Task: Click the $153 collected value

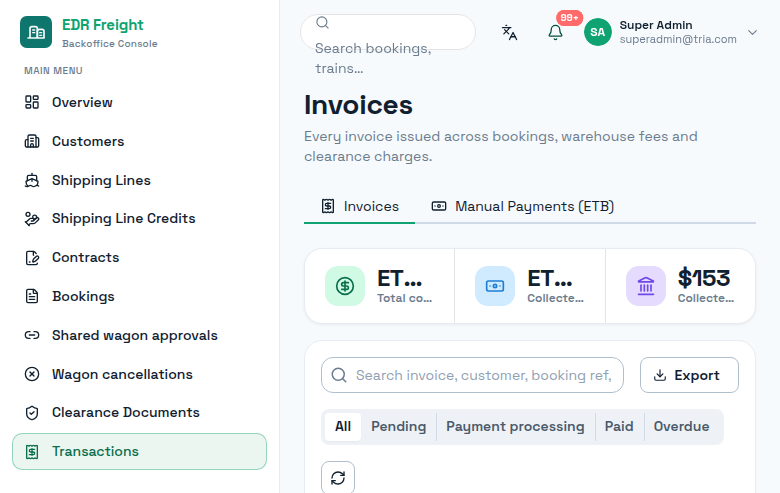Action: click(704, 278)
